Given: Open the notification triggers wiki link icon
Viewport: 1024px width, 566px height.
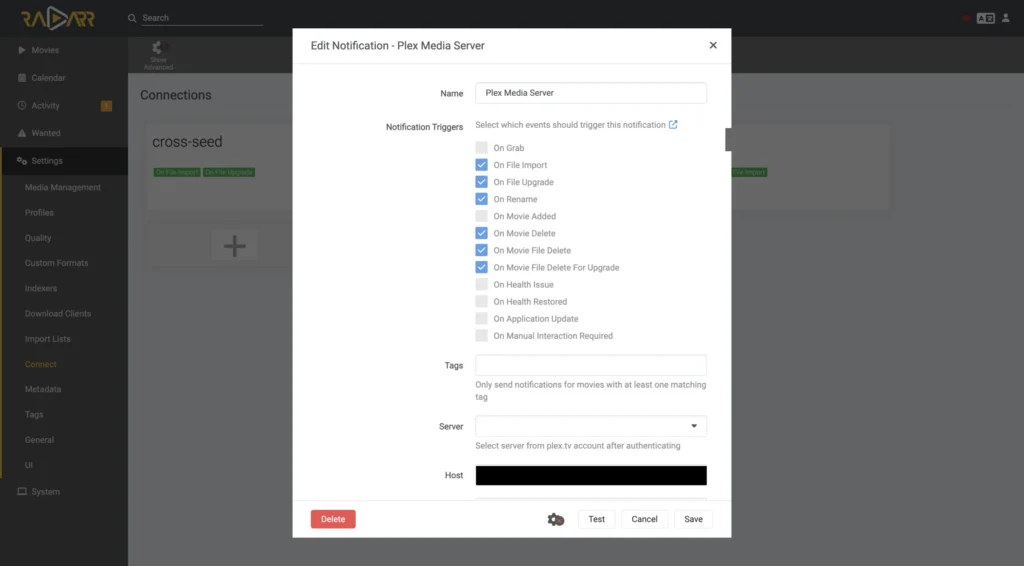Looking at the screenshot, I should 673,125.
